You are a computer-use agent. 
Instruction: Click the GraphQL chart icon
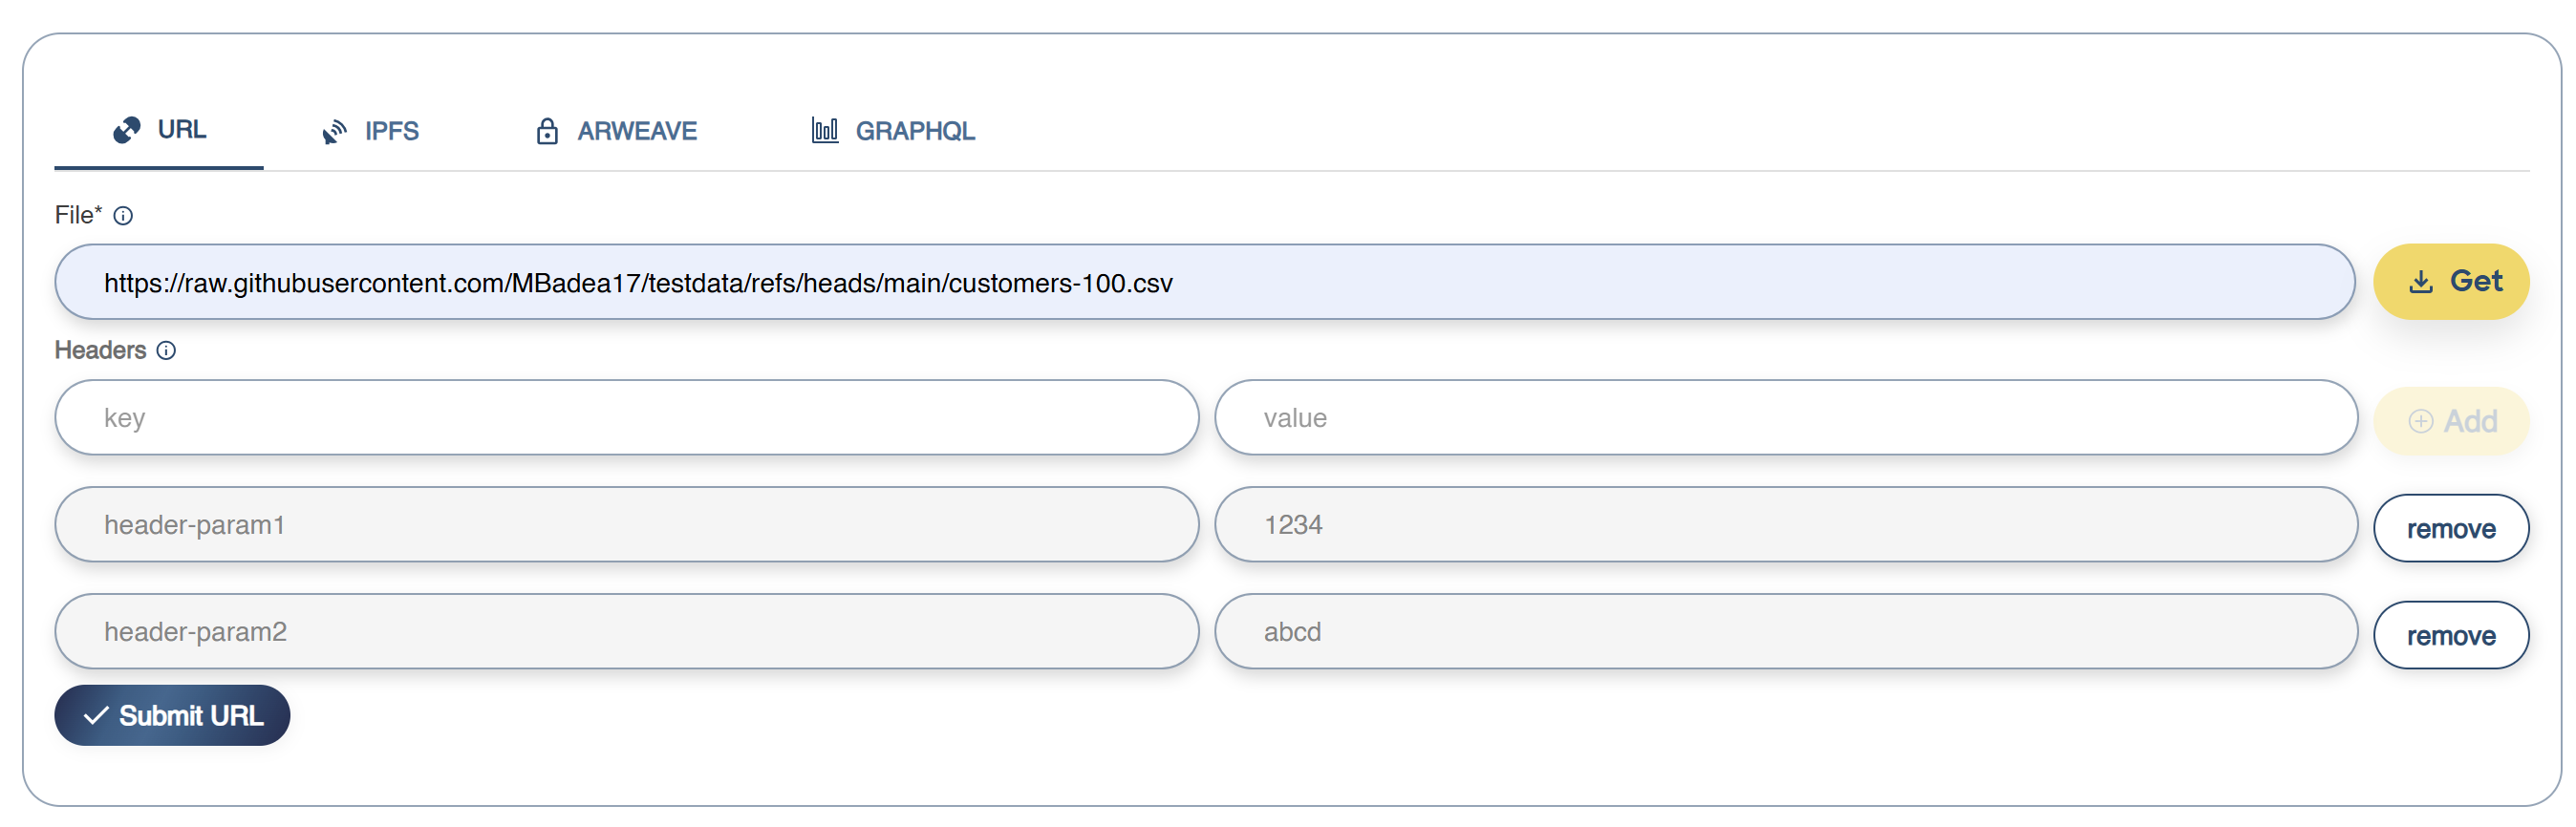point(824,130)
